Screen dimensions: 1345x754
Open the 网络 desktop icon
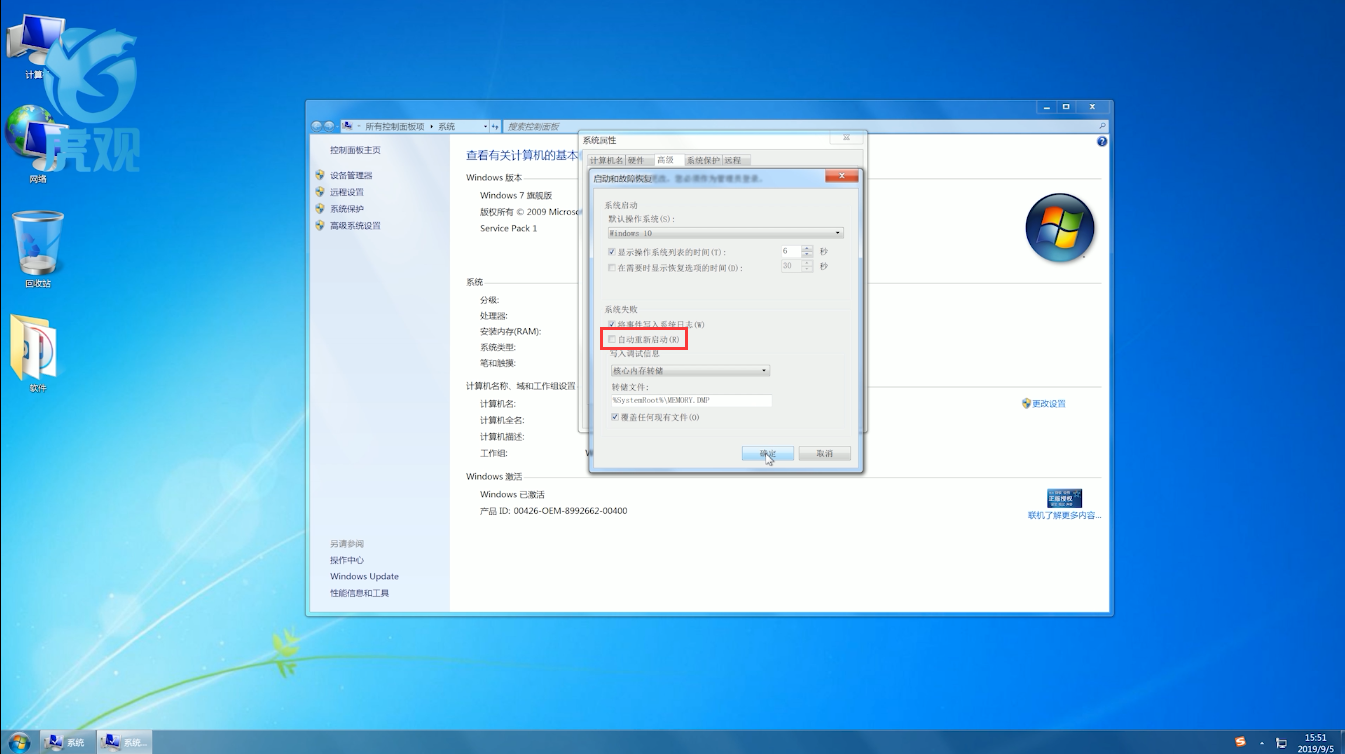tap(36, 145)
